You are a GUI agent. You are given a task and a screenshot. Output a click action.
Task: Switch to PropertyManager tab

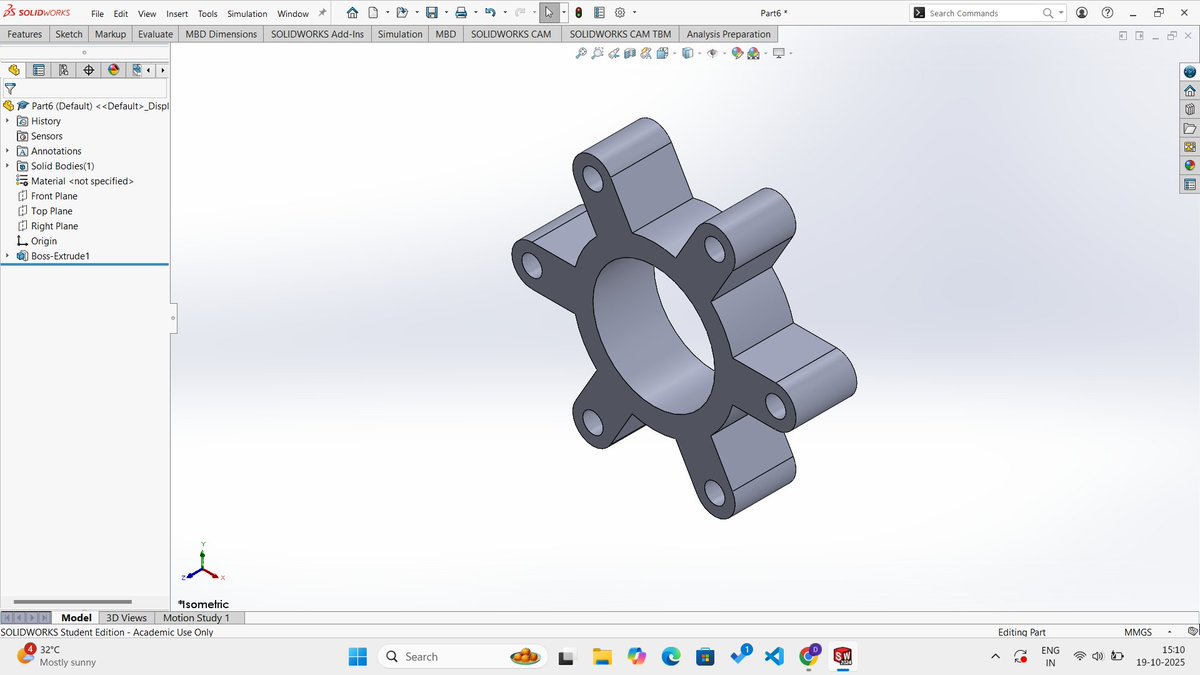pos(39,70)
